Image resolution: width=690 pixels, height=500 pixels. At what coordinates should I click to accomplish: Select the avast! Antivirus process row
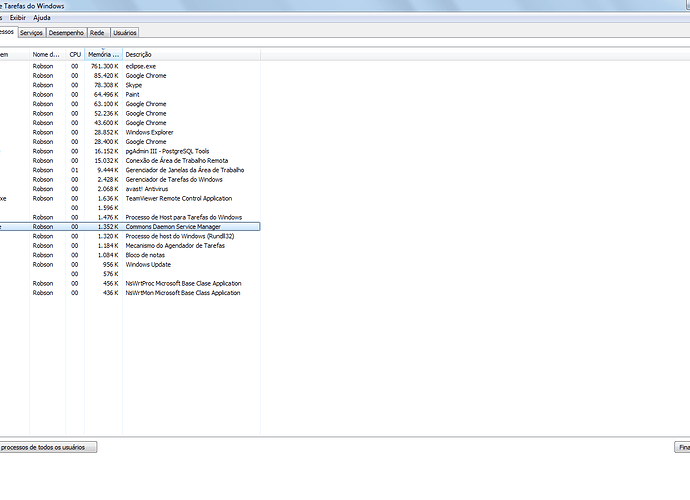click(130, 189)
